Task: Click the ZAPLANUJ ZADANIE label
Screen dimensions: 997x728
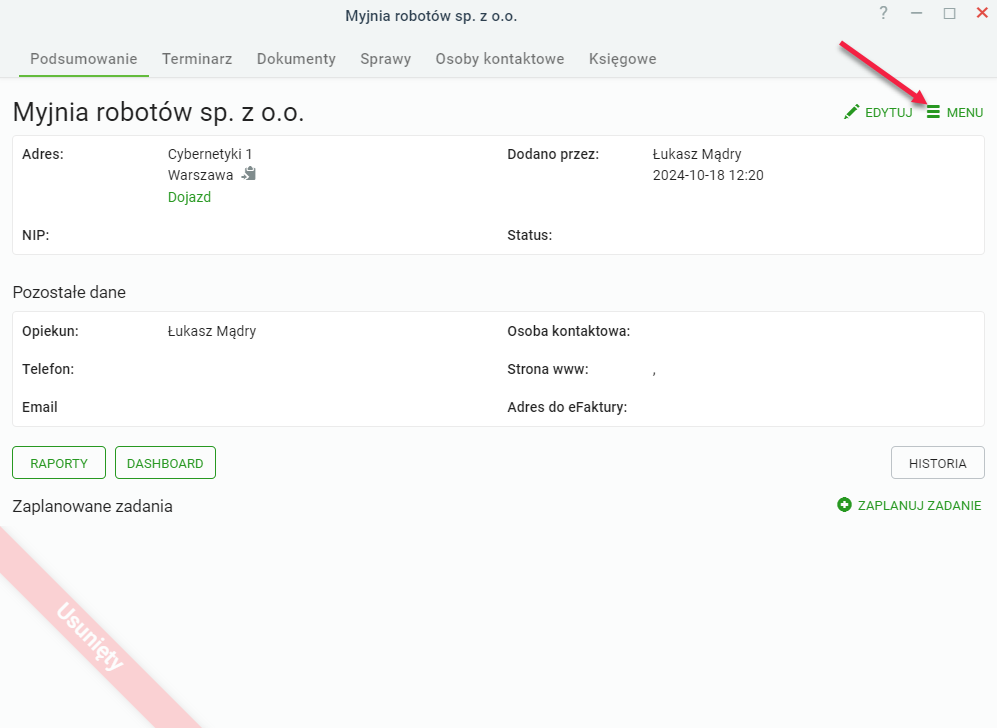Action: [x=919, y=505]
